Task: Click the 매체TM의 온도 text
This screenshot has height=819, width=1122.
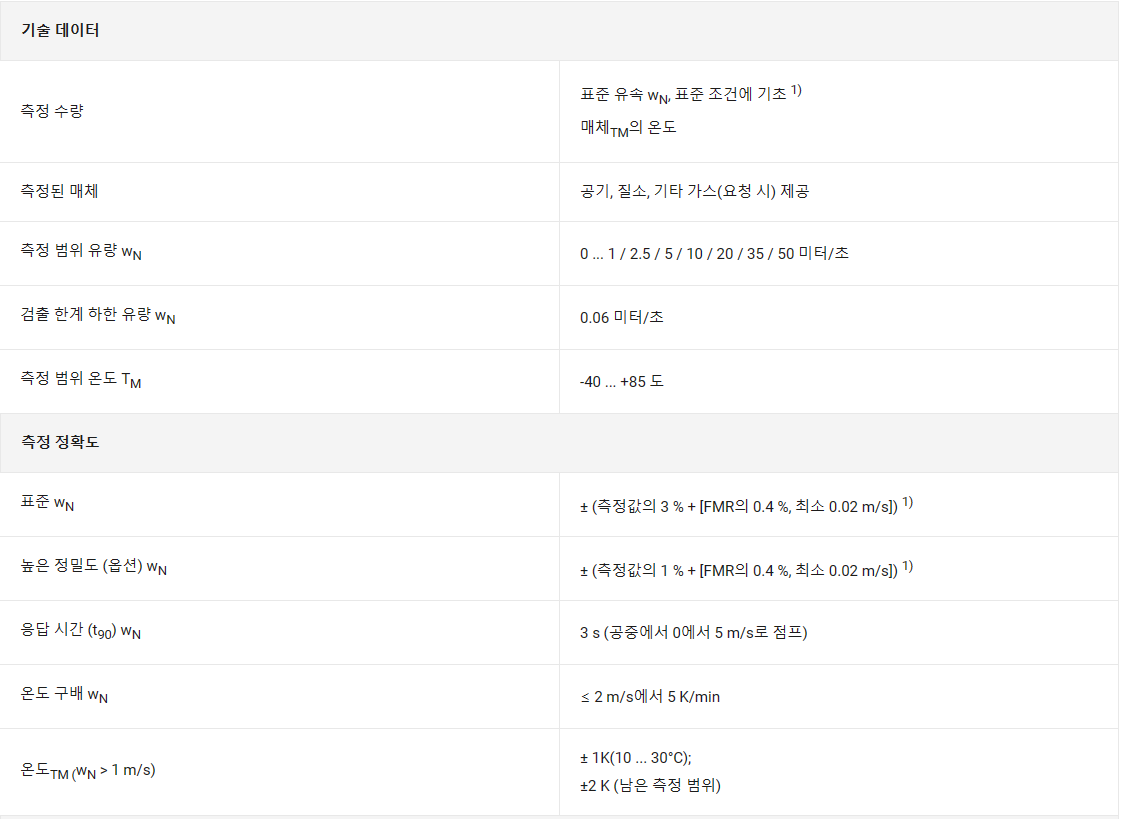Action: coord(628,128)
